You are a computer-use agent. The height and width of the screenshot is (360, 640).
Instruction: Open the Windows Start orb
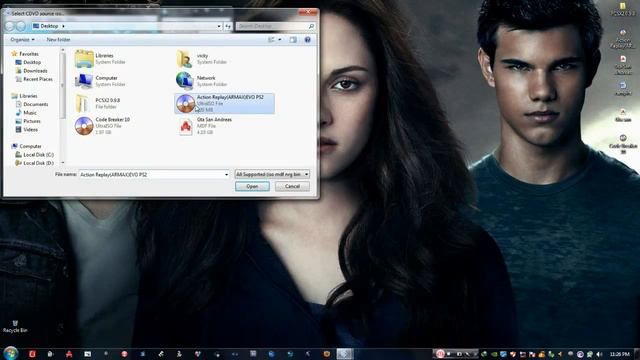pos(11,353)
